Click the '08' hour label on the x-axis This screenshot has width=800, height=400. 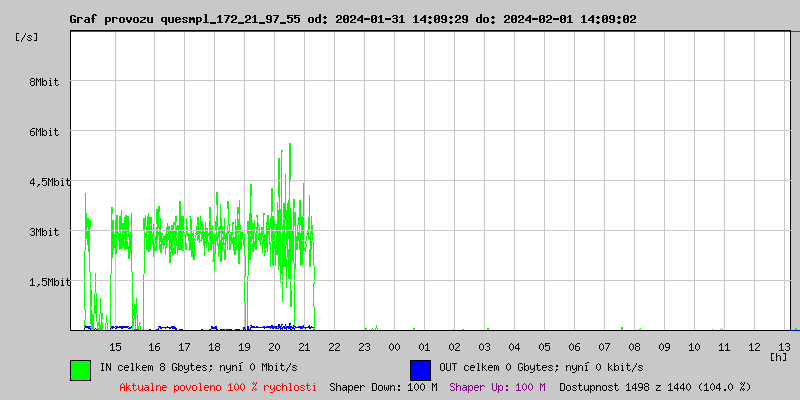(634, 346)
